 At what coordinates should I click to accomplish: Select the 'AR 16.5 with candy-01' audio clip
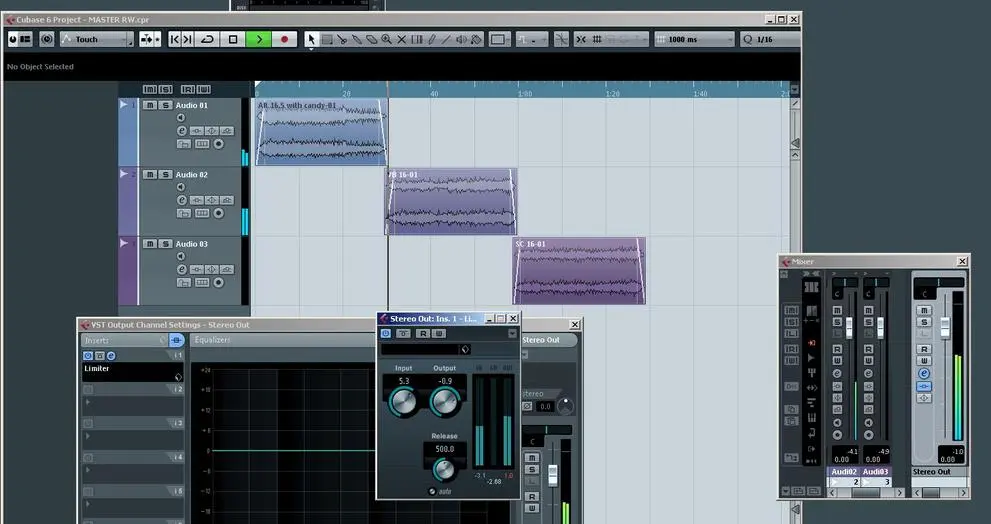click(322, 132)
